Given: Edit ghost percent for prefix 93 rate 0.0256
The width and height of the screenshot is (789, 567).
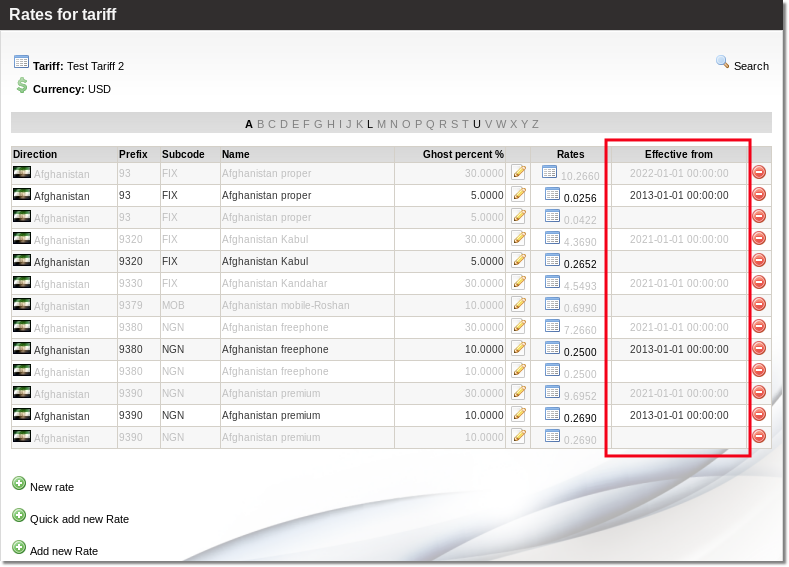Looking at the screenshot, I should click(x=518, y=194).
